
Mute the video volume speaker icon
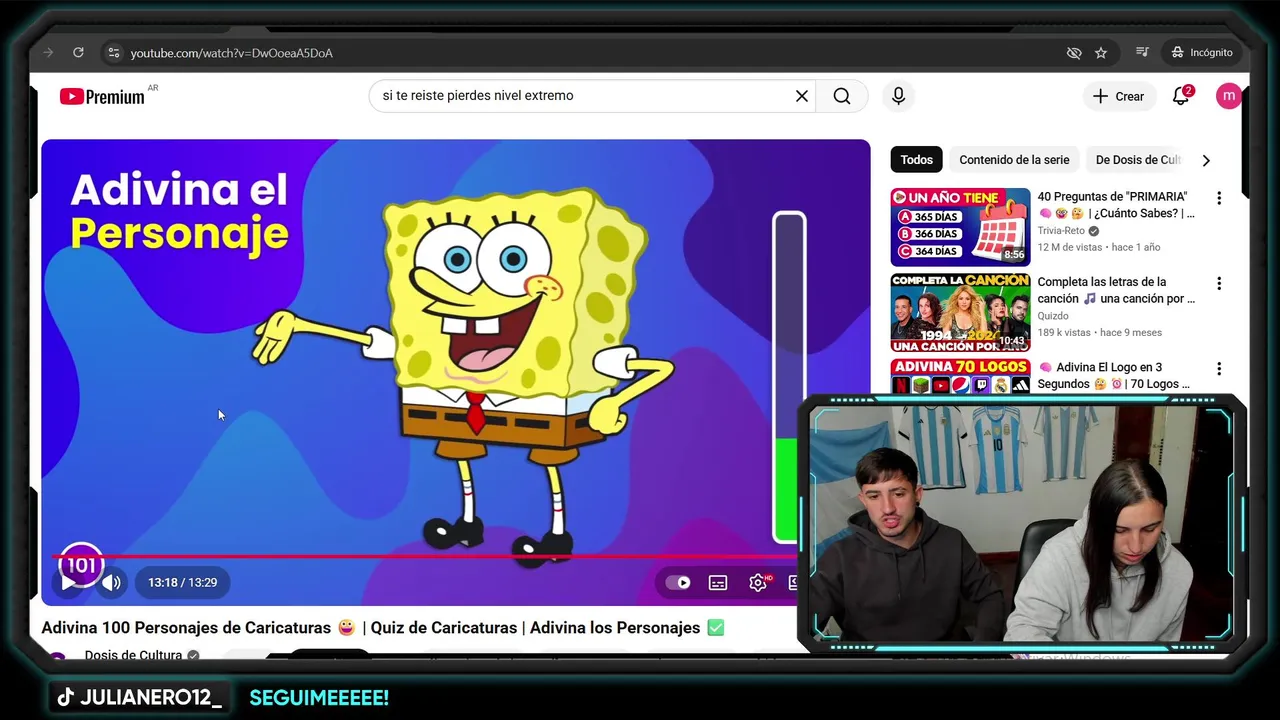[112, 583]
